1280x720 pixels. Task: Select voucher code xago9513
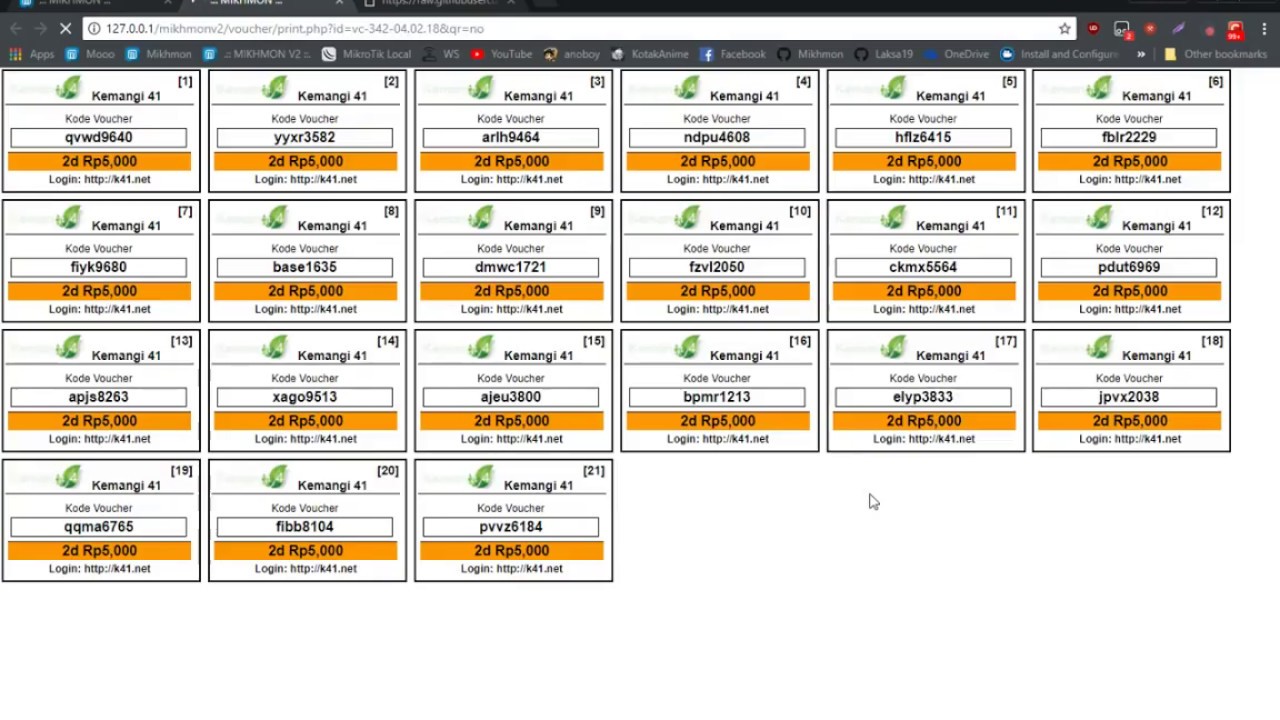tap(305, 398)
